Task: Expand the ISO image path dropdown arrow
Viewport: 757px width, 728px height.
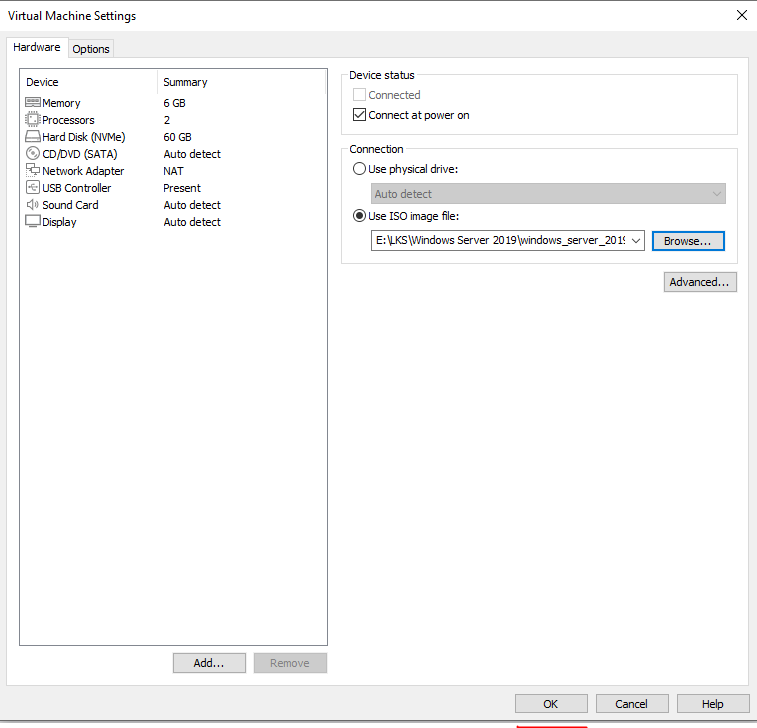Action: (636, 240)
